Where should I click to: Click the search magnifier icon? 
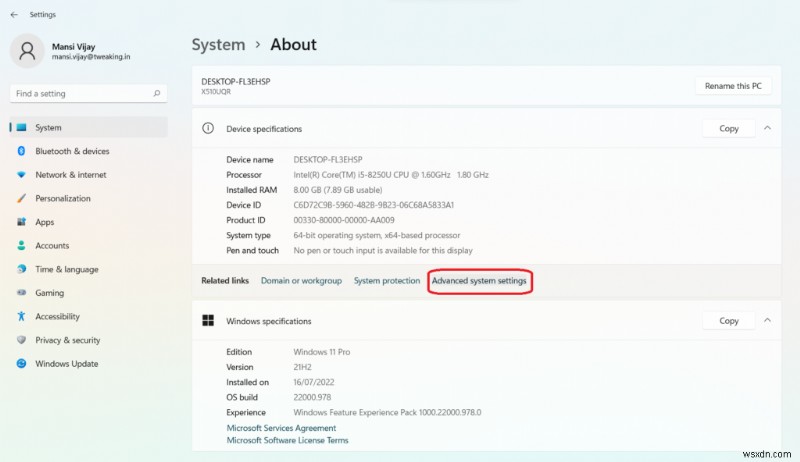[157, 93]
